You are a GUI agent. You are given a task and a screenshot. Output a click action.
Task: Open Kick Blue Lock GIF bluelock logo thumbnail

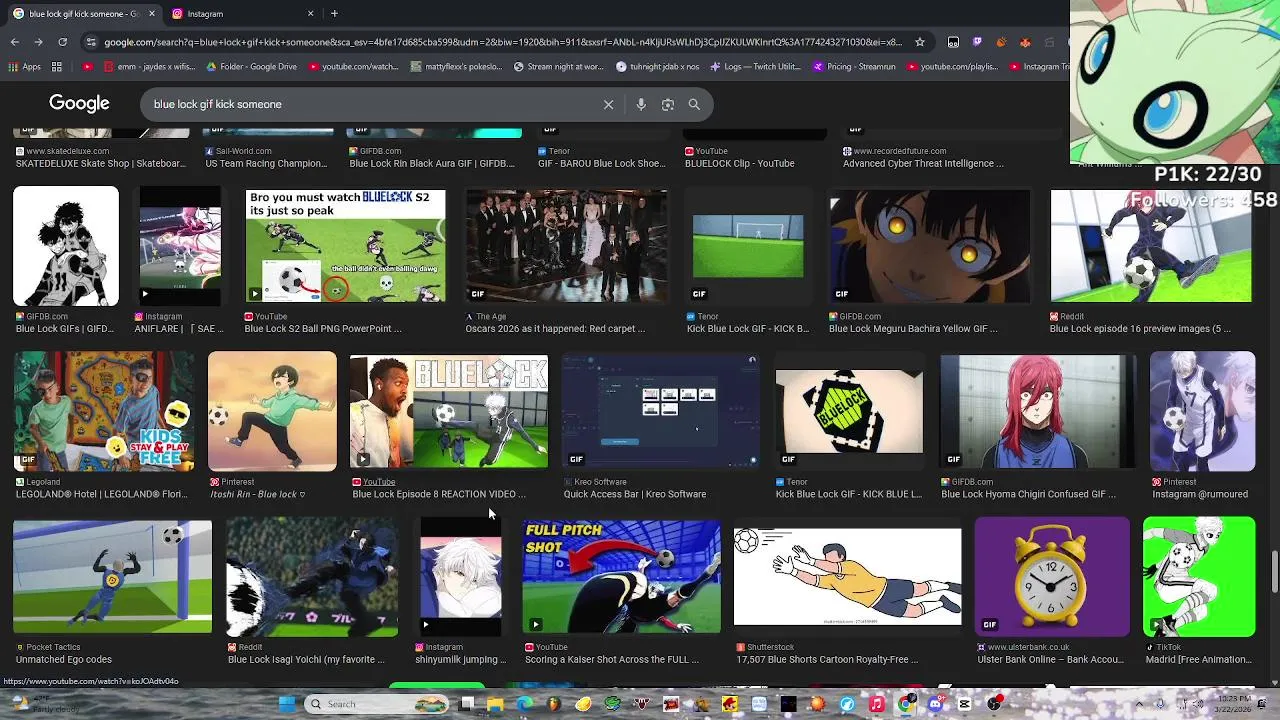[x=849, y=411]
